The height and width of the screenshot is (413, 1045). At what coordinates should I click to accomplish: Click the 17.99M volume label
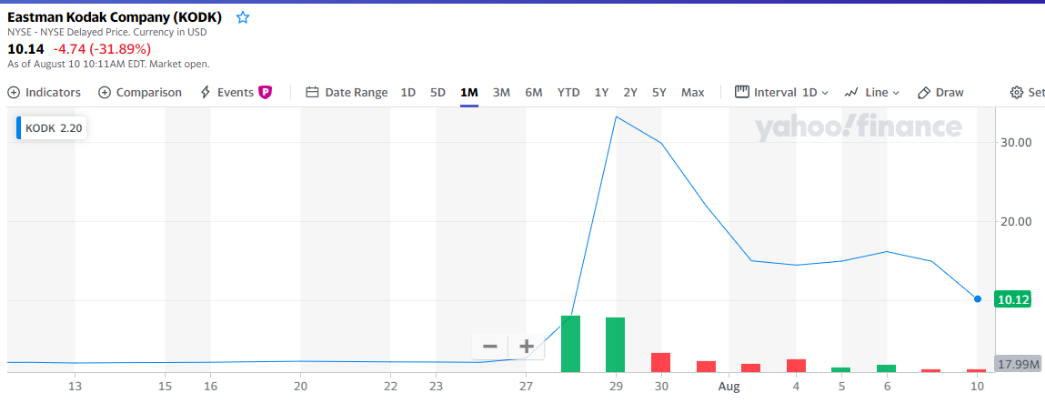[1018, 364]
